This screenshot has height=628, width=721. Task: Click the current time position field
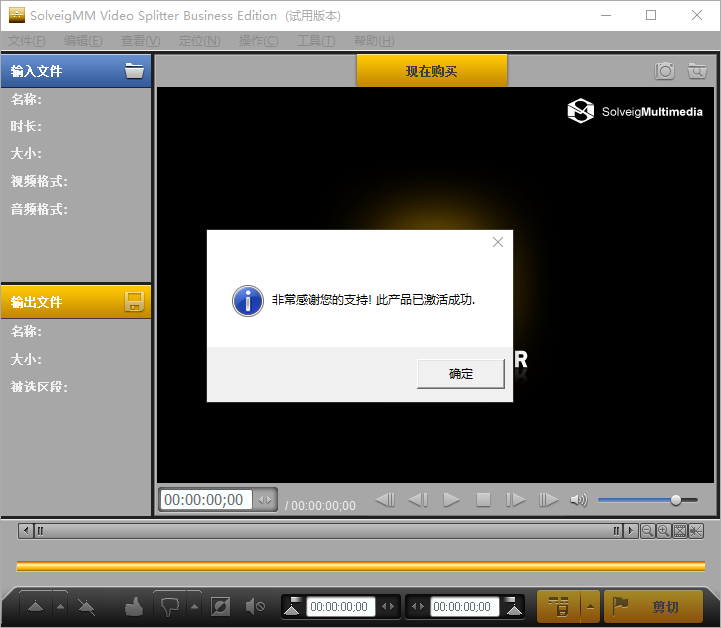tap(205, 500)
